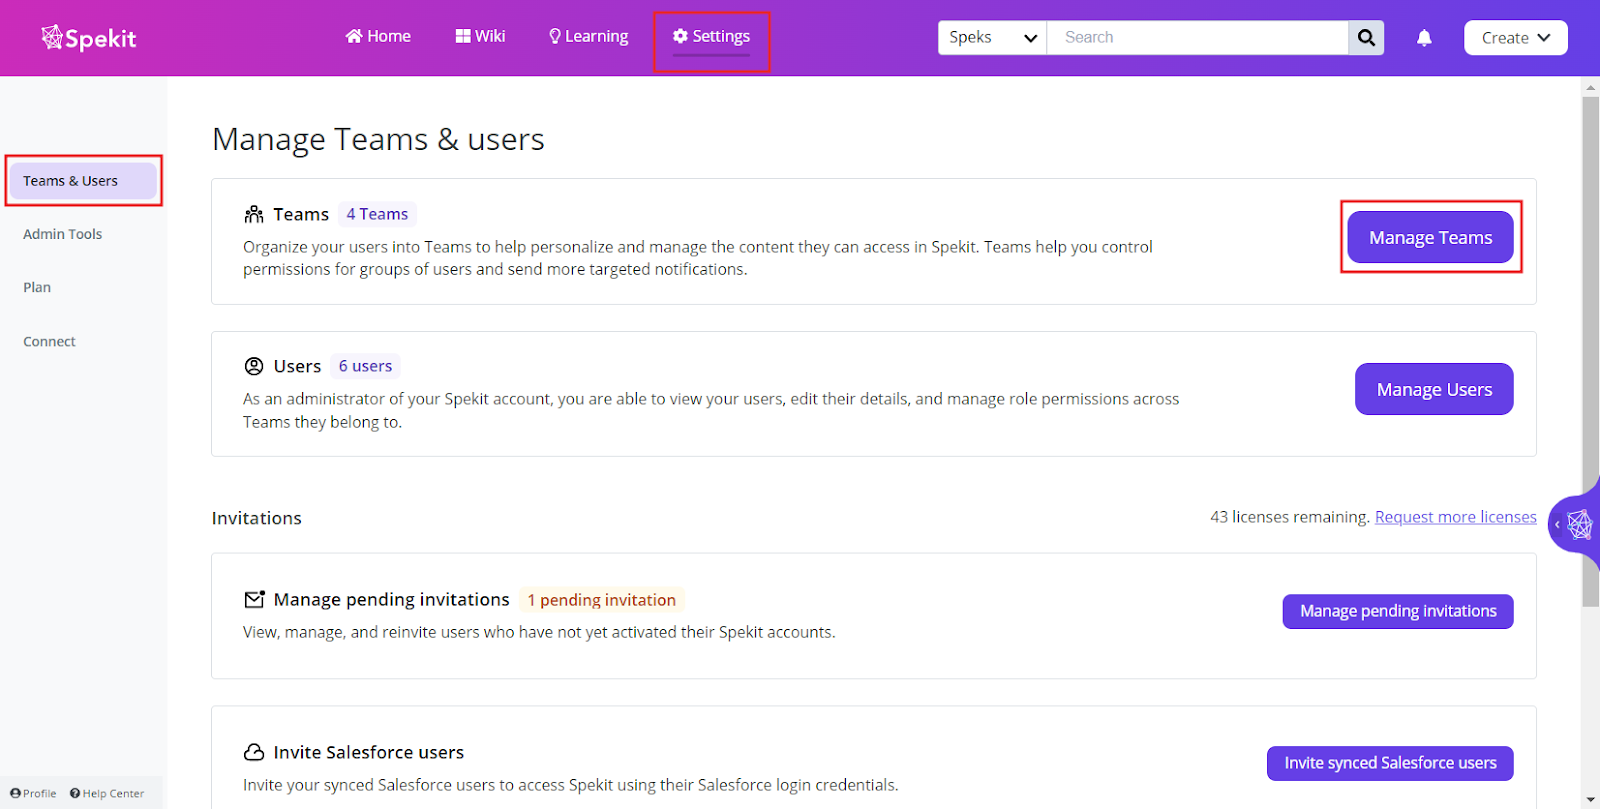
Task: Select Teams & Users in sidebar
Action: tap(83, 181)
